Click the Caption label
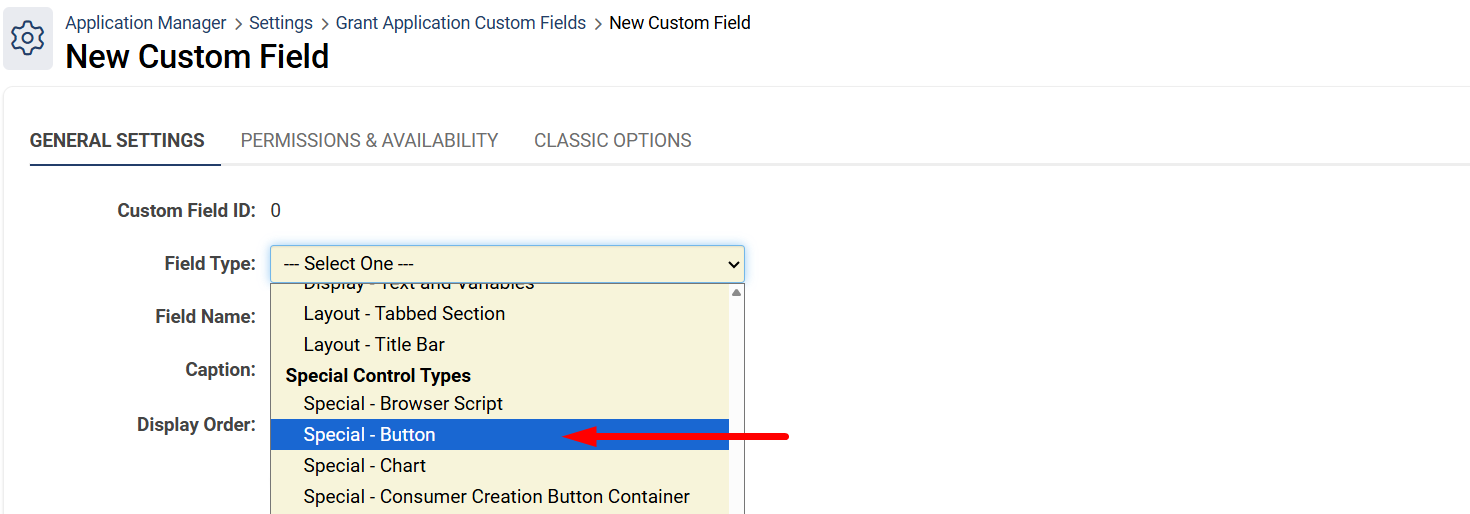 (220, 370)
